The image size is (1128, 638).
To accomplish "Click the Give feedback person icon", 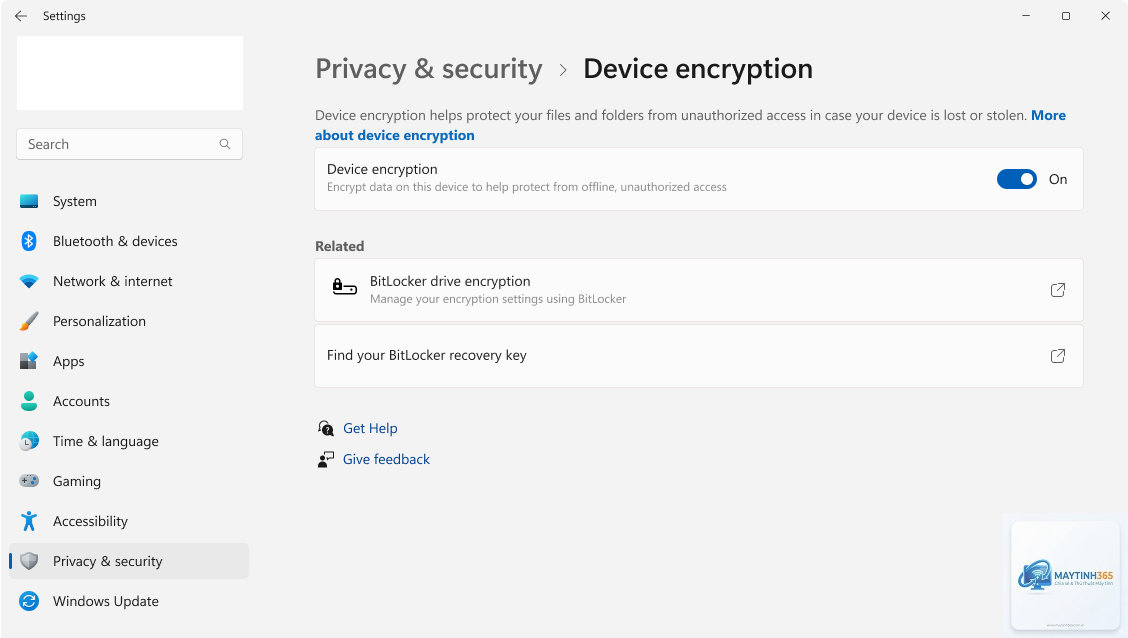I will tap(326, 460).
